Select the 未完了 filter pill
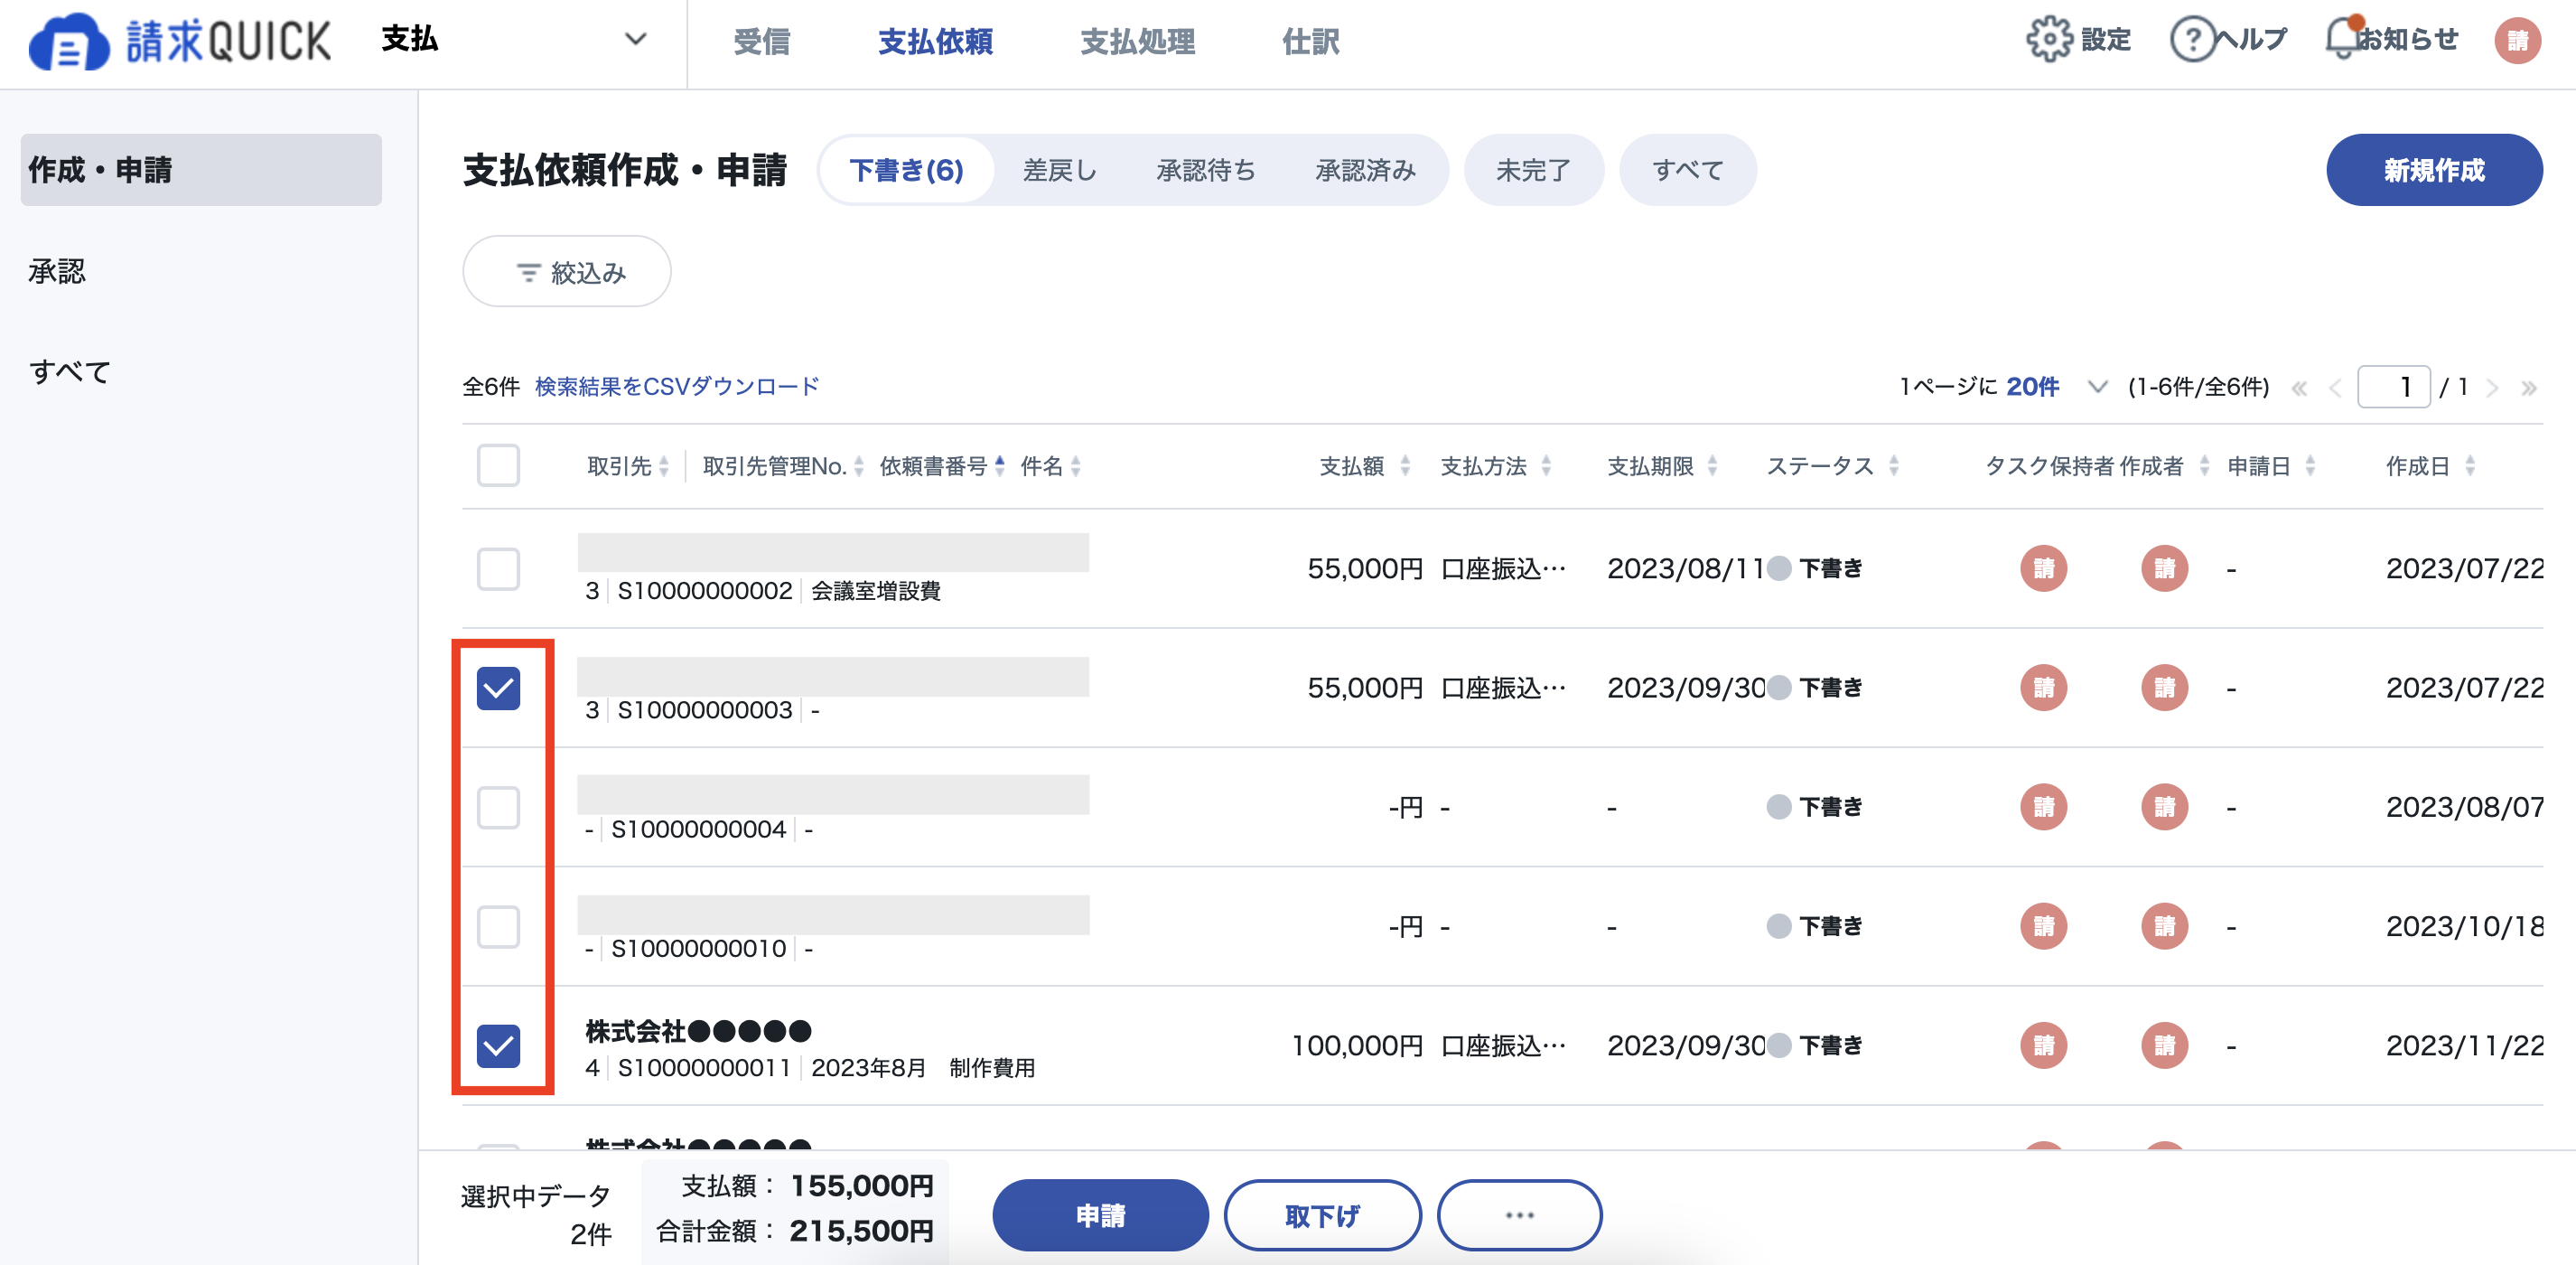The height and width of the screenshot is (1265, 2576). point(1533,170)
